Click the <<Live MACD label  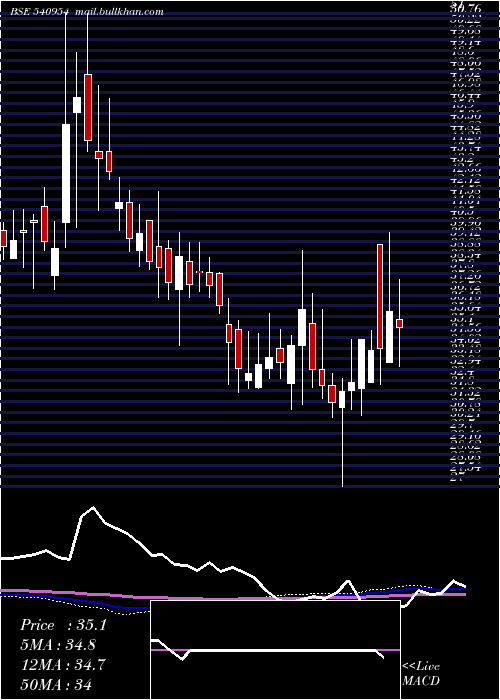click(x=421, y=674)
